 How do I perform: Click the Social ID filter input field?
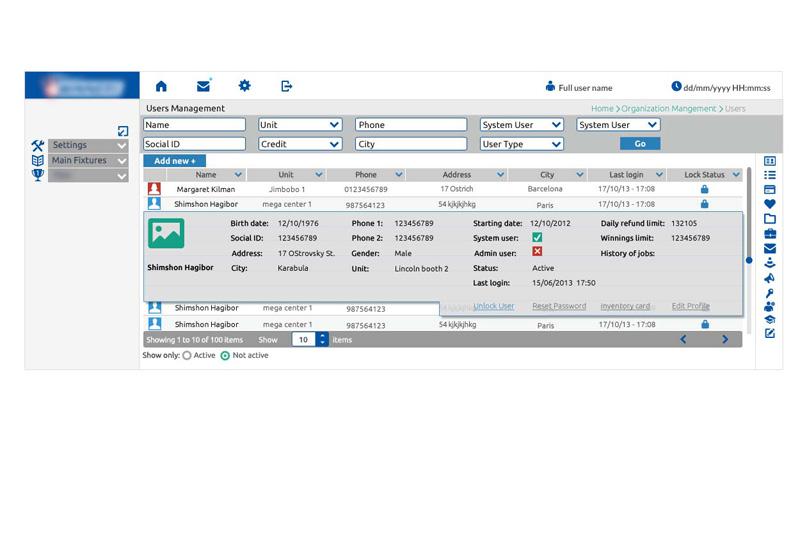click(194, 144)
